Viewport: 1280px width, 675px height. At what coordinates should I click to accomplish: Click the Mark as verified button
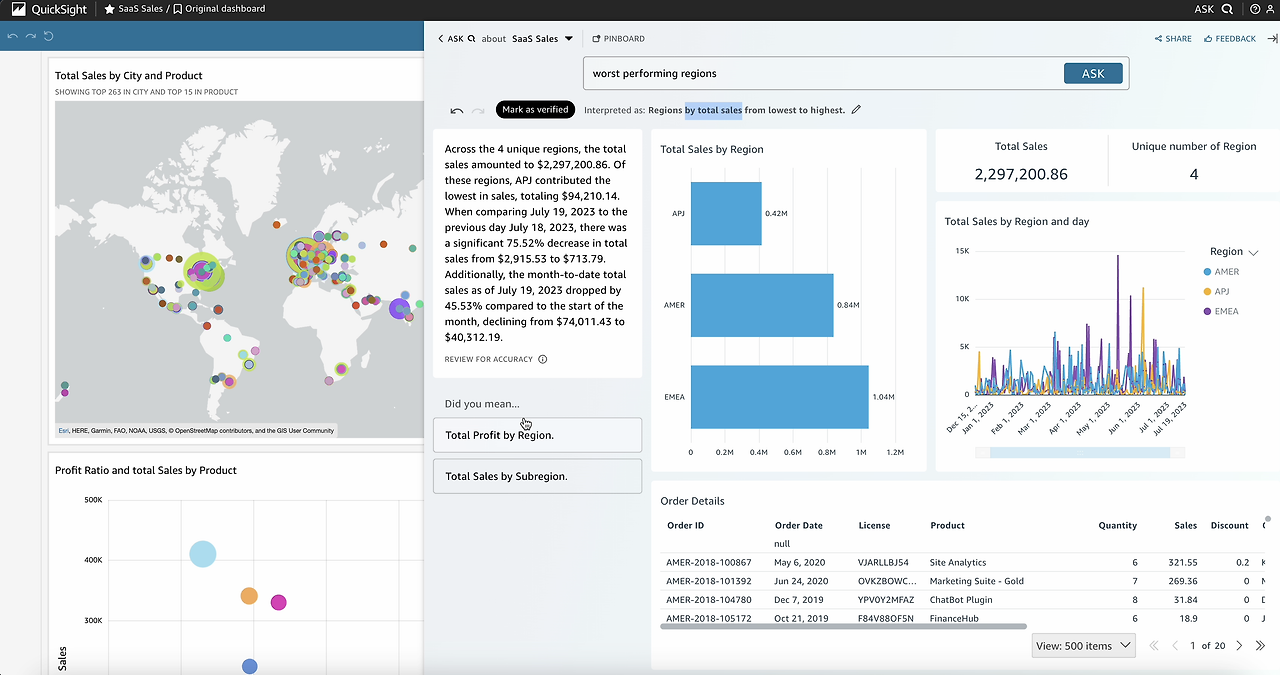pos(535,110)
